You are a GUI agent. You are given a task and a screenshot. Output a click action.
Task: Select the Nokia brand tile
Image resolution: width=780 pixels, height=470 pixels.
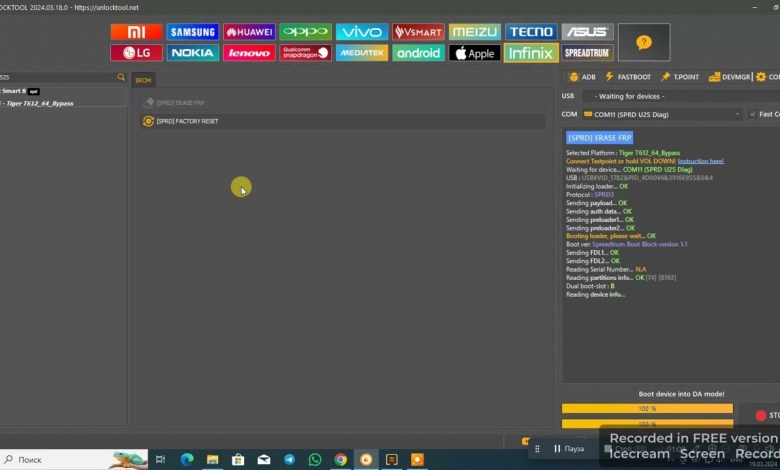(x=193, y=53)
